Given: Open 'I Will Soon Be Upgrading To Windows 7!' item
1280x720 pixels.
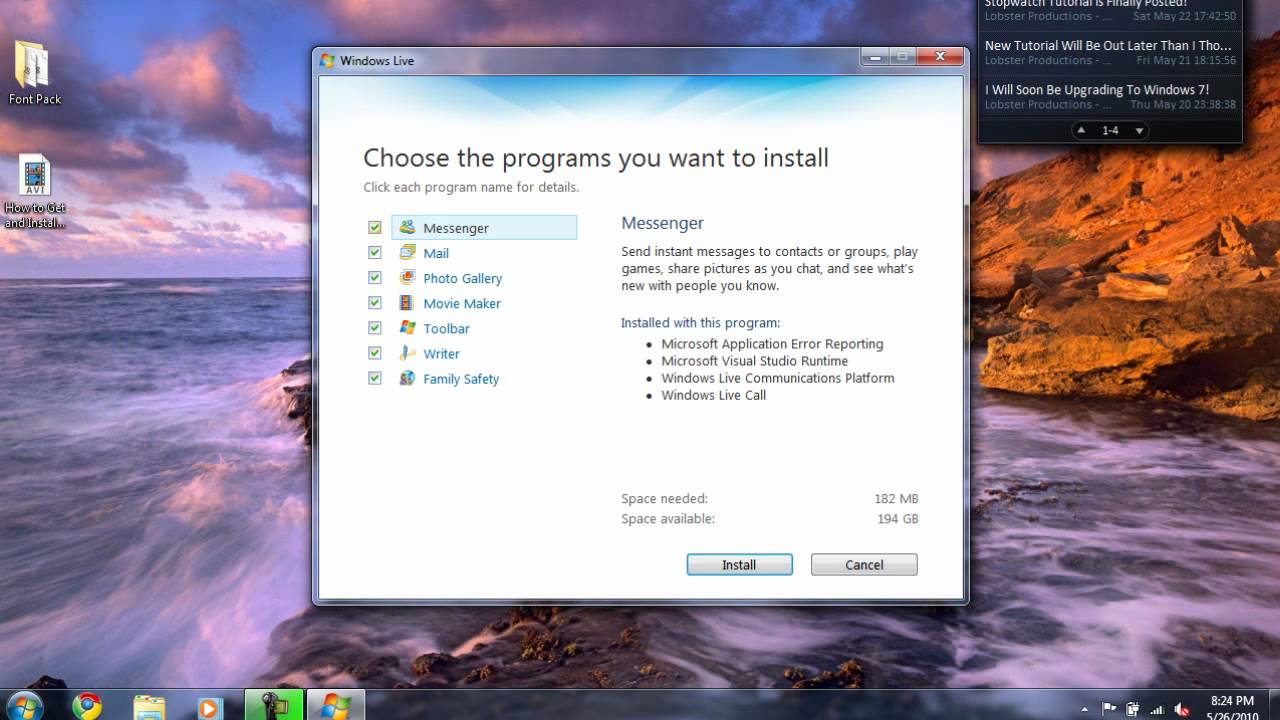Looking at the screenshot, I should 1110,96.
